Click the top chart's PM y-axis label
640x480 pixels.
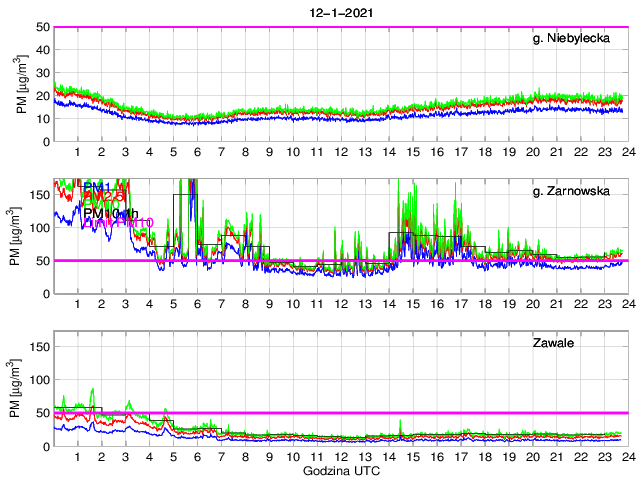(22, 84)
